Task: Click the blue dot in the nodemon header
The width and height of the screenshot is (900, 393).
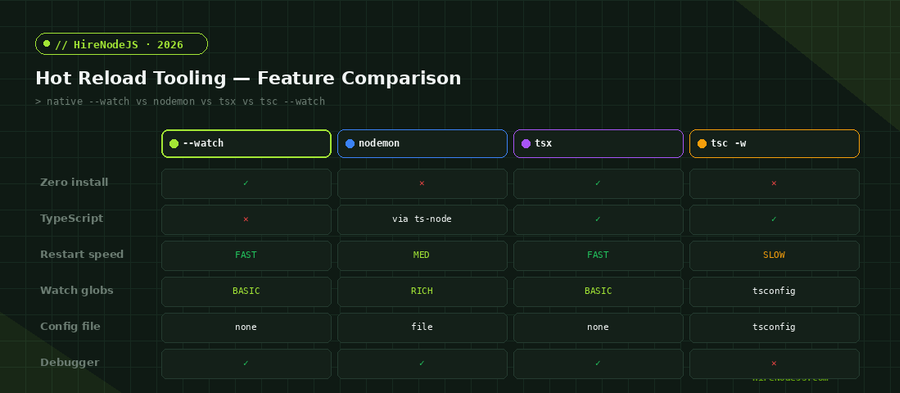Action: 350,143
